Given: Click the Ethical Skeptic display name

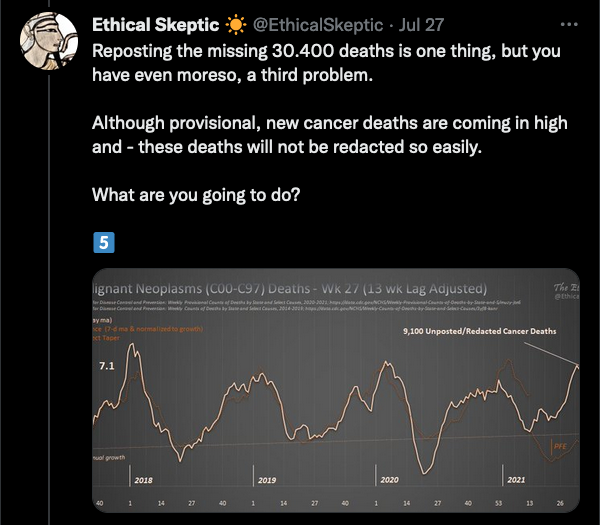Looking at the screenshot, I should point(155,25).
